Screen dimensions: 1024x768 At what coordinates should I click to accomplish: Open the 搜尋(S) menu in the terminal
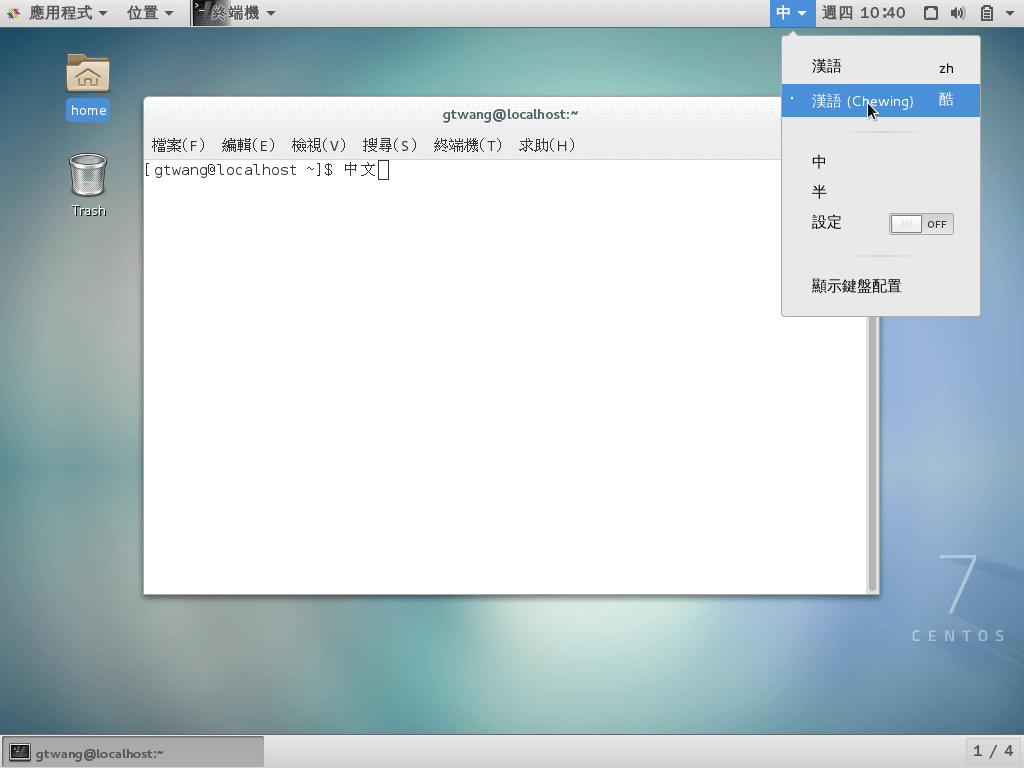coord(390,145)
